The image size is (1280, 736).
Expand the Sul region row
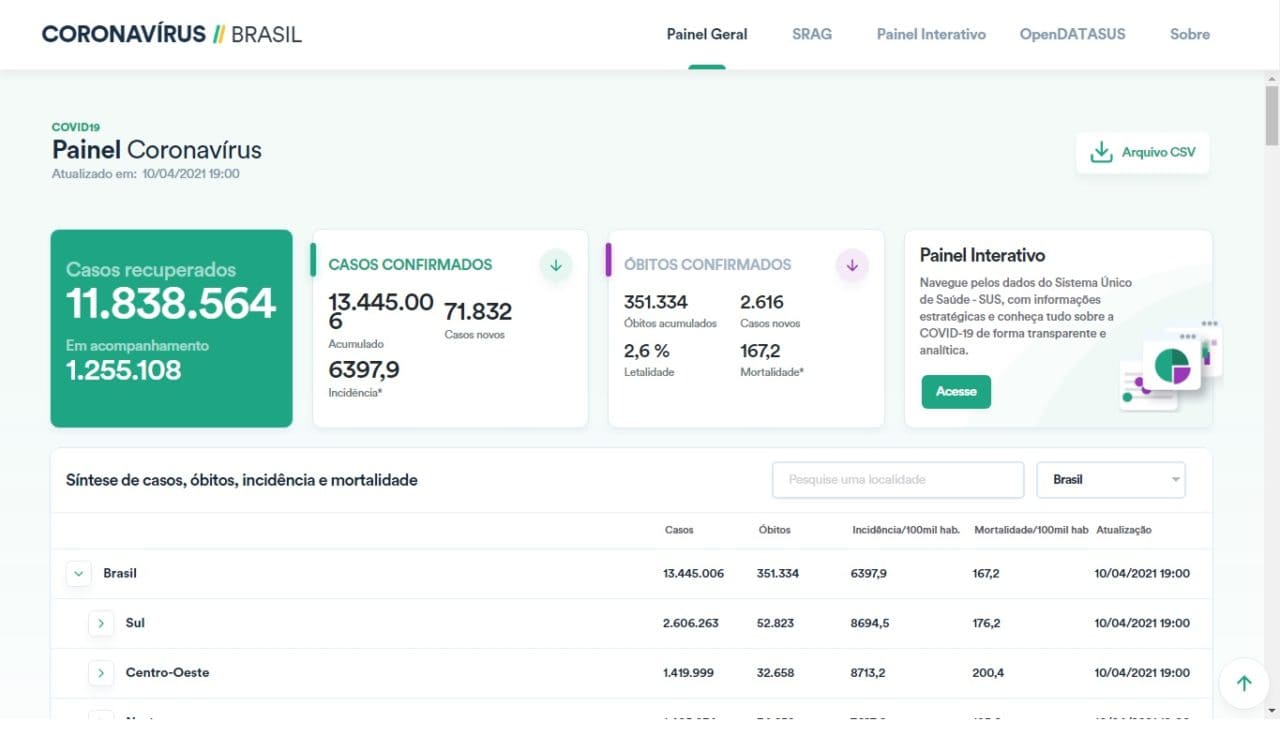[x=101, y=623]
